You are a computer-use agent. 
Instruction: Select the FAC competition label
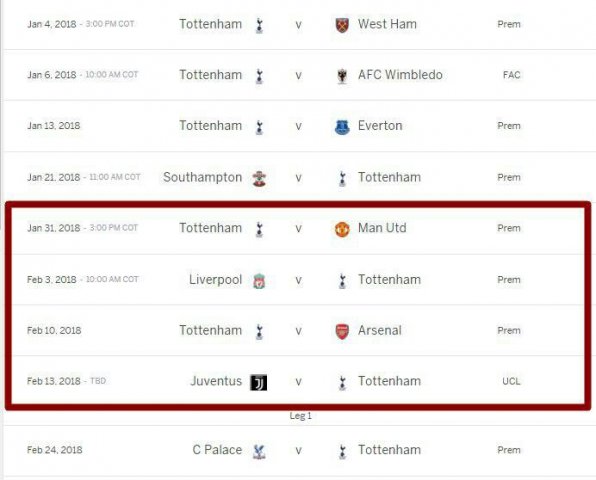[512, 75]
